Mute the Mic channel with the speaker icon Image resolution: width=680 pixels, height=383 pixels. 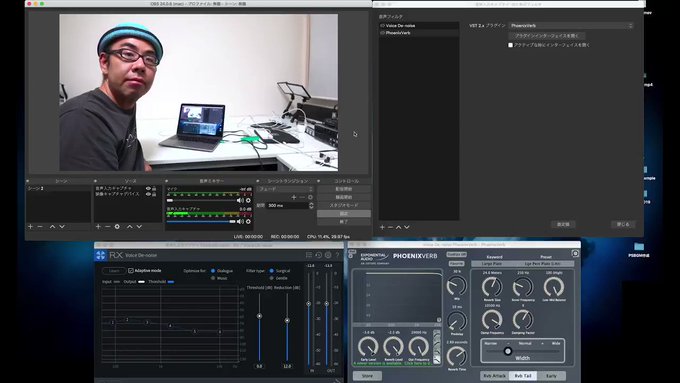[x=240, y=200]
